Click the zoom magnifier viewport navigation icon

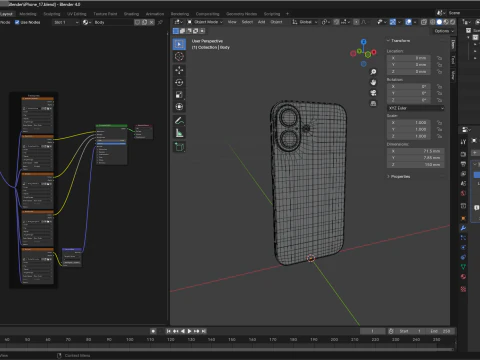coord(373,72)
